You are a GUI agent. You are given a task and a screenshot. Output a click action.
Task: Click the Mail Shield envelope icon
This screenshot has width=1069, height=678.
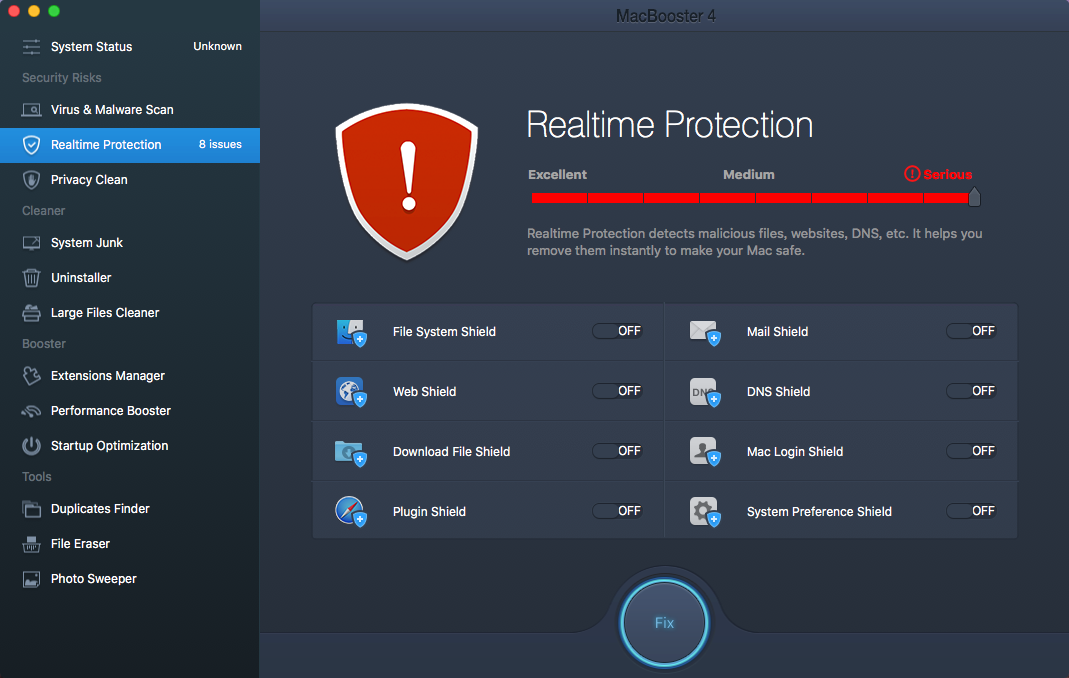pos(705,333)
